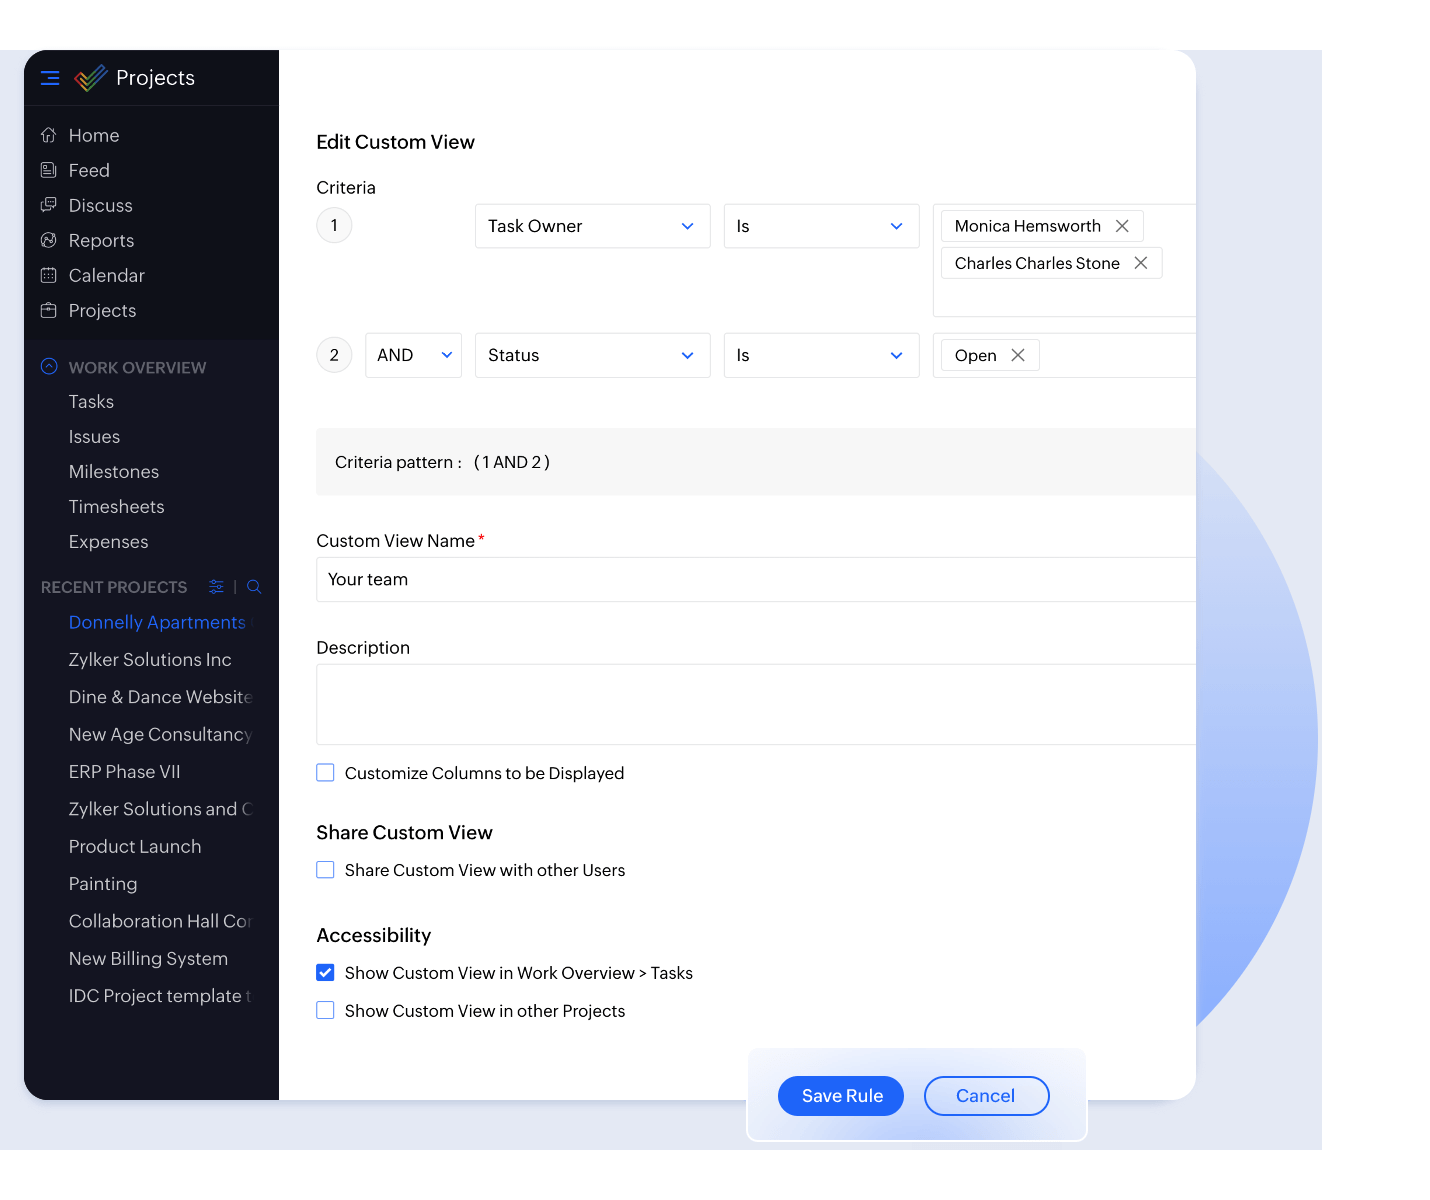Open the Reports section
Viewport: 1430px width, 1200px height.
[x=101, y=240]
